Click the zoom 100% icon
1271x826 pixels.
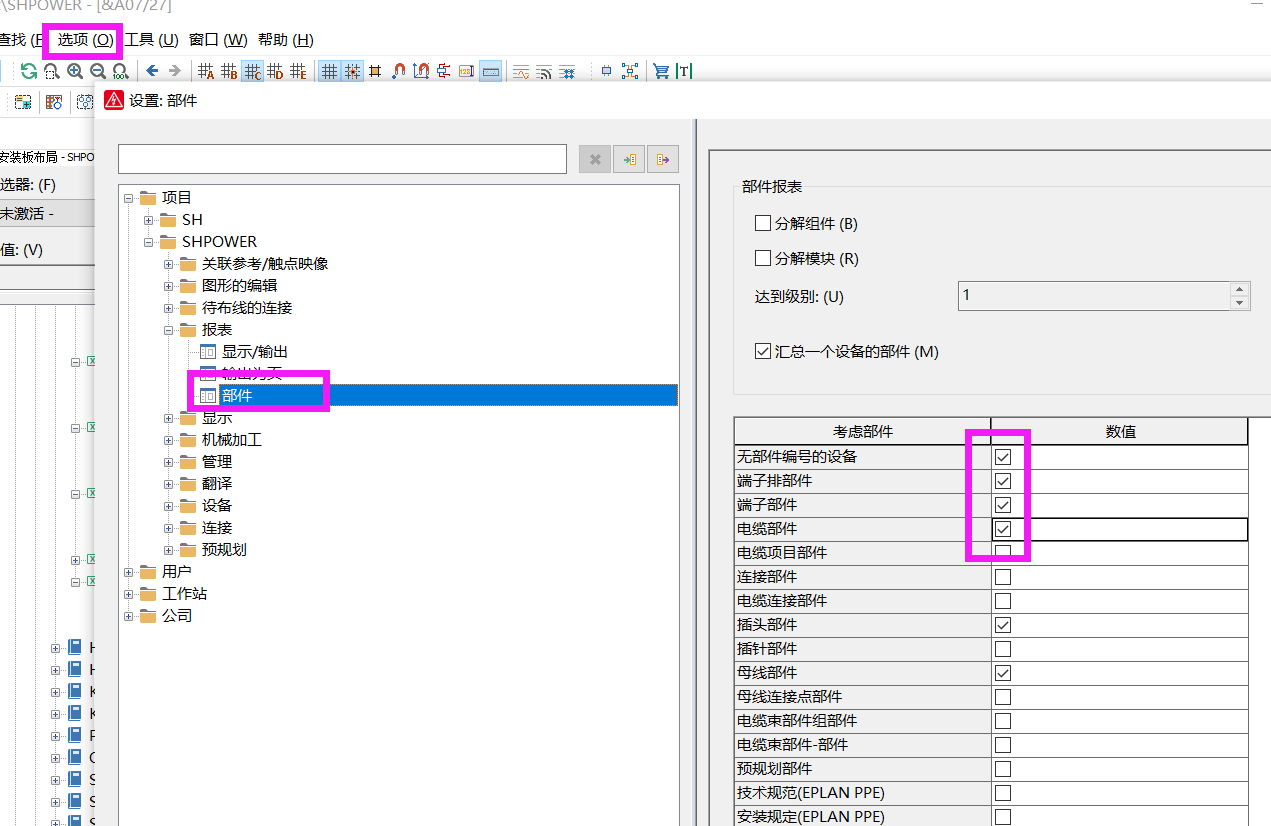point(121,71)
